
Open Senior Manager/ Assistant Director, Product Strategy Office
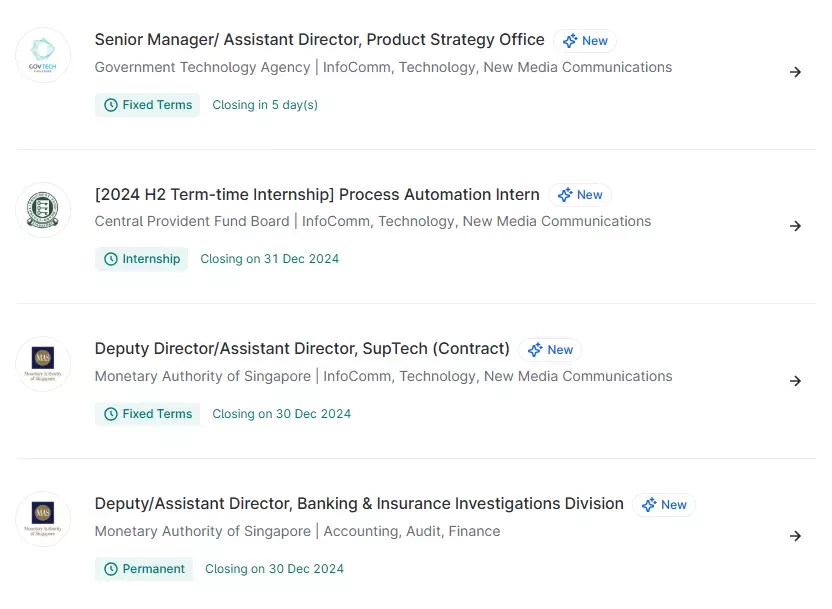point(319,40)
